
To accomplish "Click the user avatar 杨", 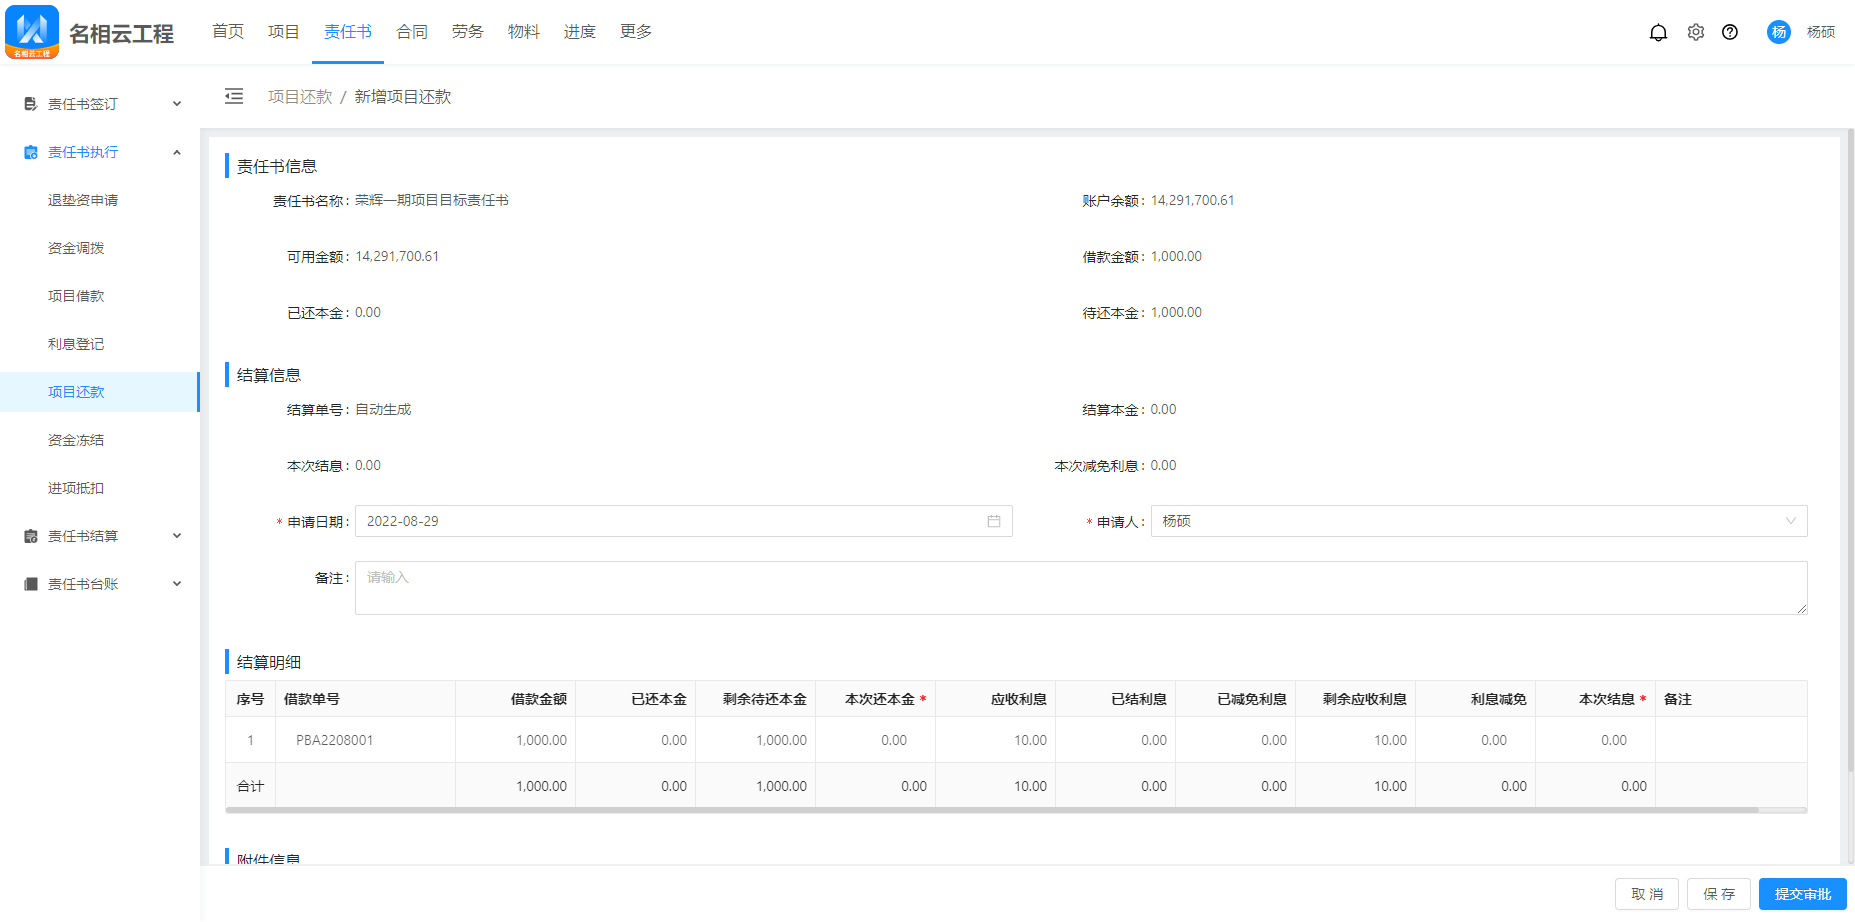I will point(1779,32).
